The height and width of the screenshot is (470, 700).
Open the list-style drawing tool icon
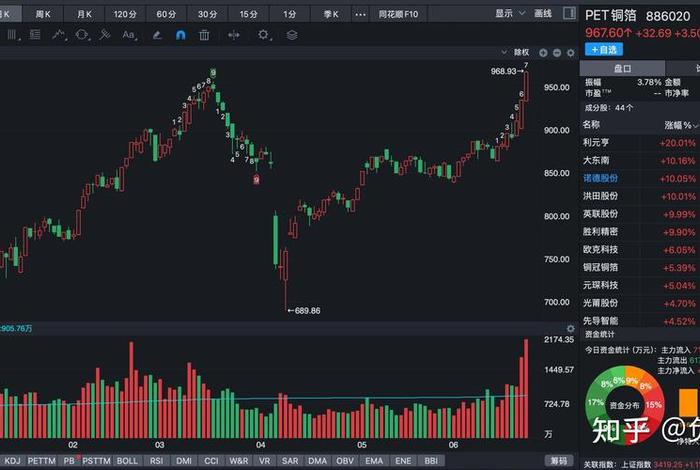[x=34, y=35]
